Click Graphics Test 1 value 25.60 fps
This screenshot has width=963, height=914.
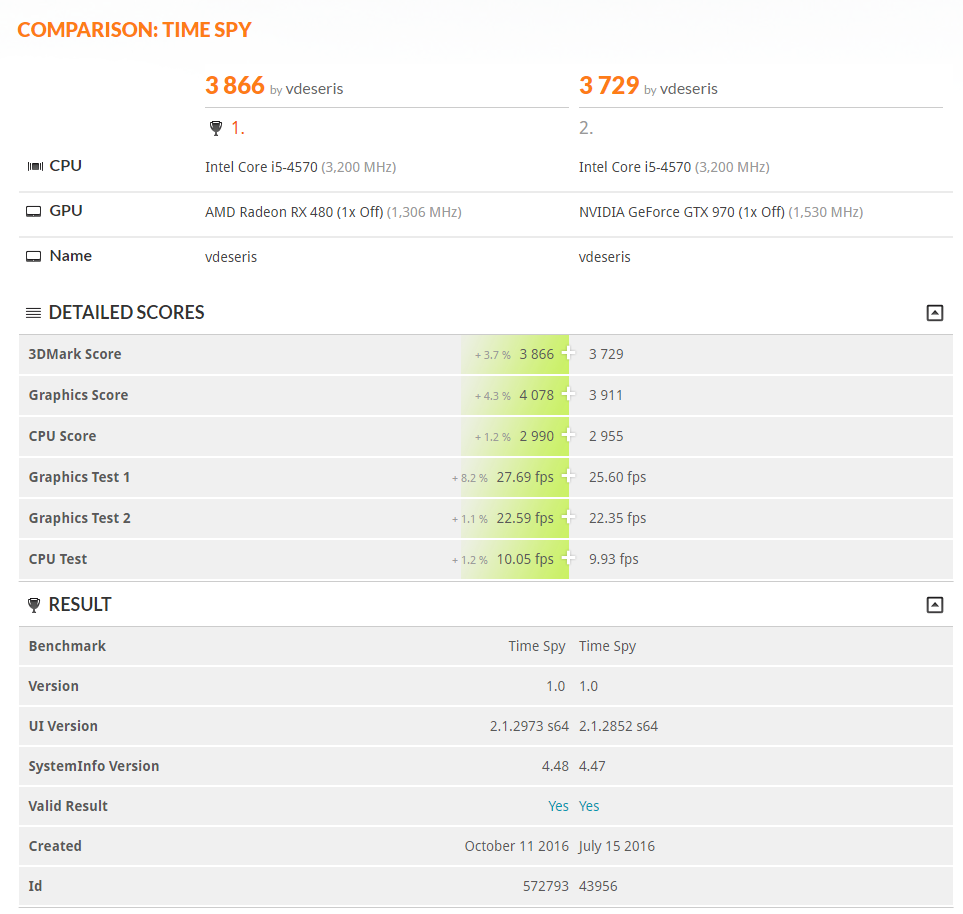[x=617, y=477]
